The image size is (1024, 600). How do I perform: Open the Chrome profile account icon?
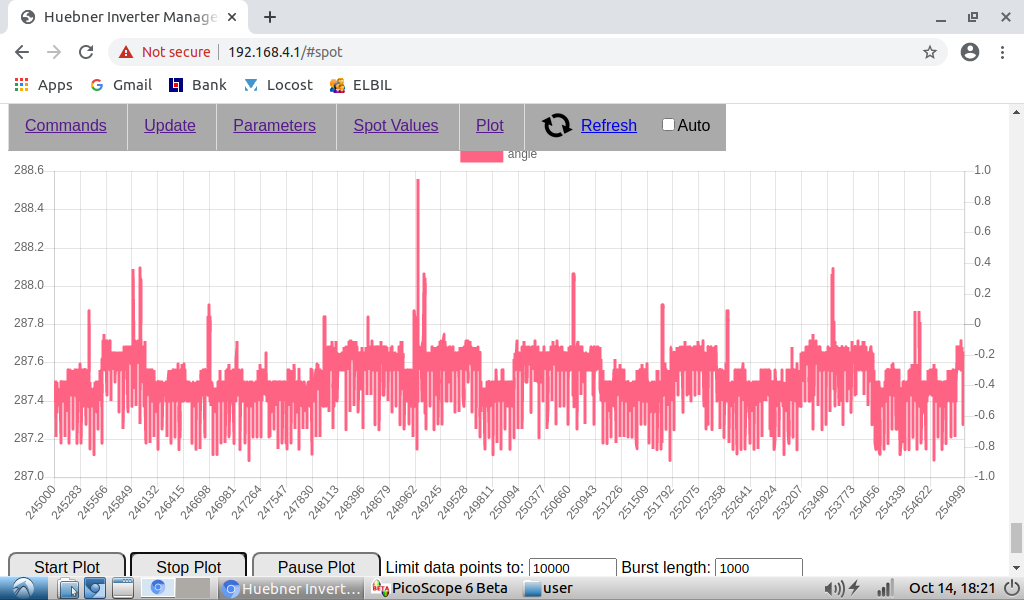969,52
